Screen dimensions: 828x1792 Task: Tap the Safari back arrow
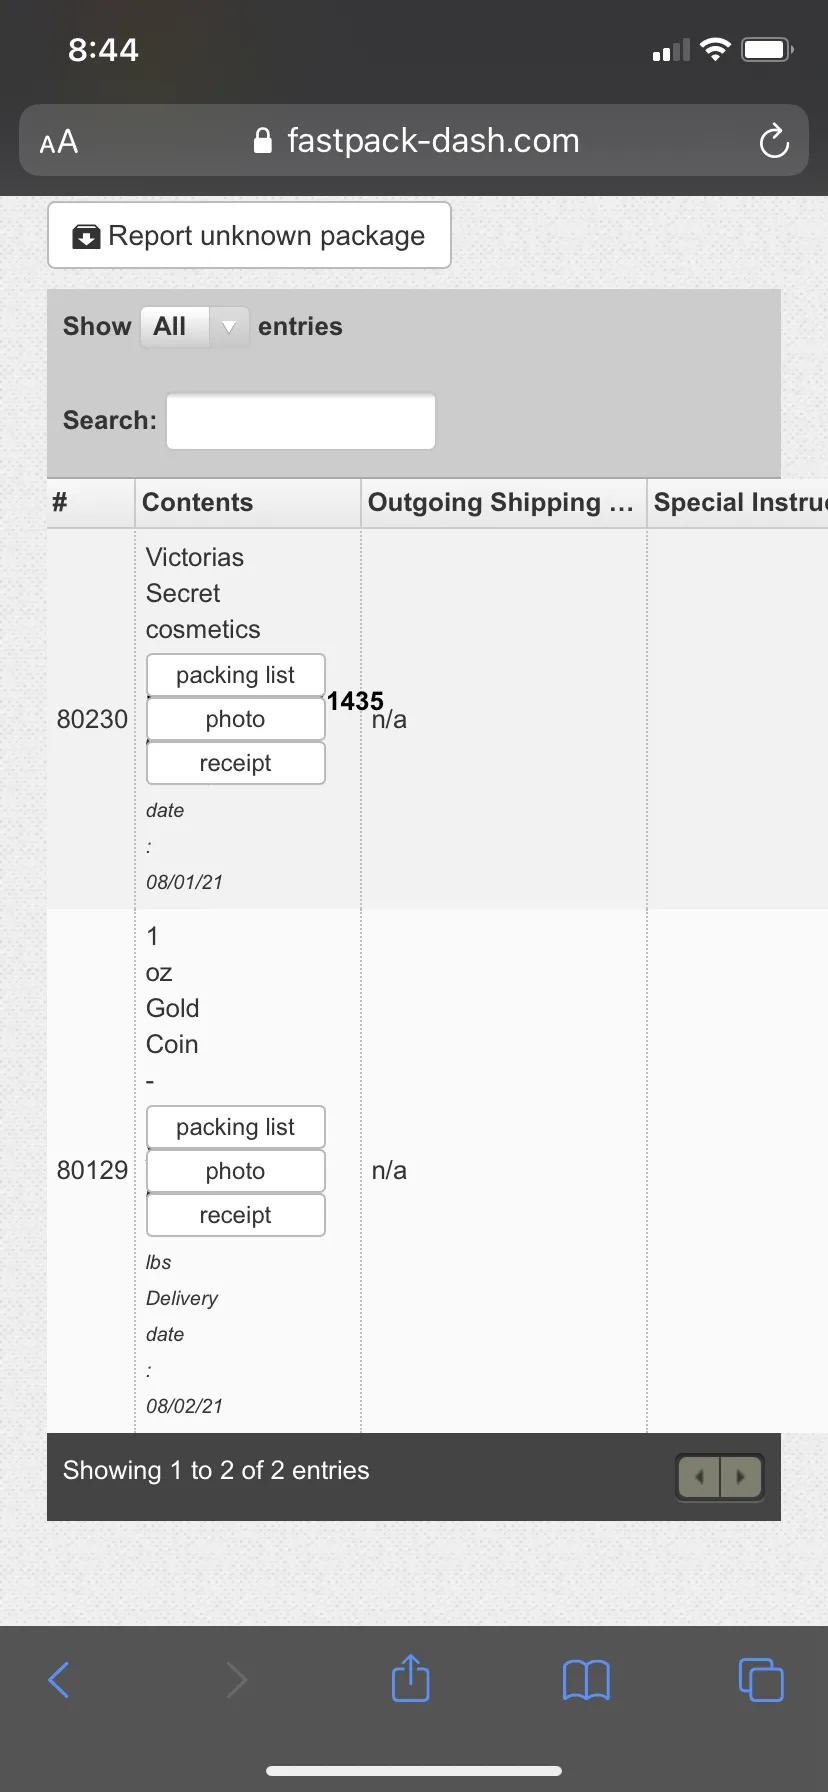point(59,1680)
